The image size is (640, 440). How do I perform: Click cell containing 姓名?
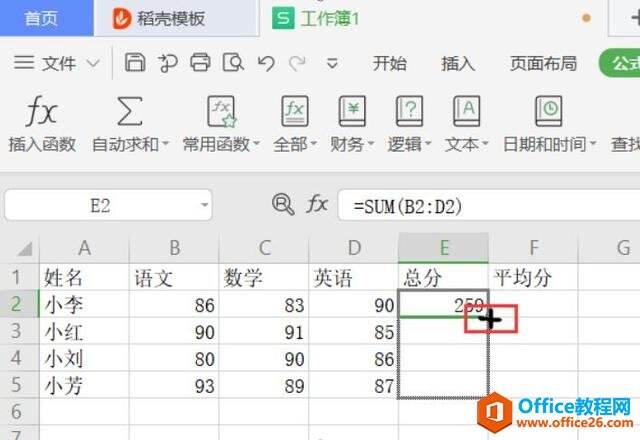[84, 277]
